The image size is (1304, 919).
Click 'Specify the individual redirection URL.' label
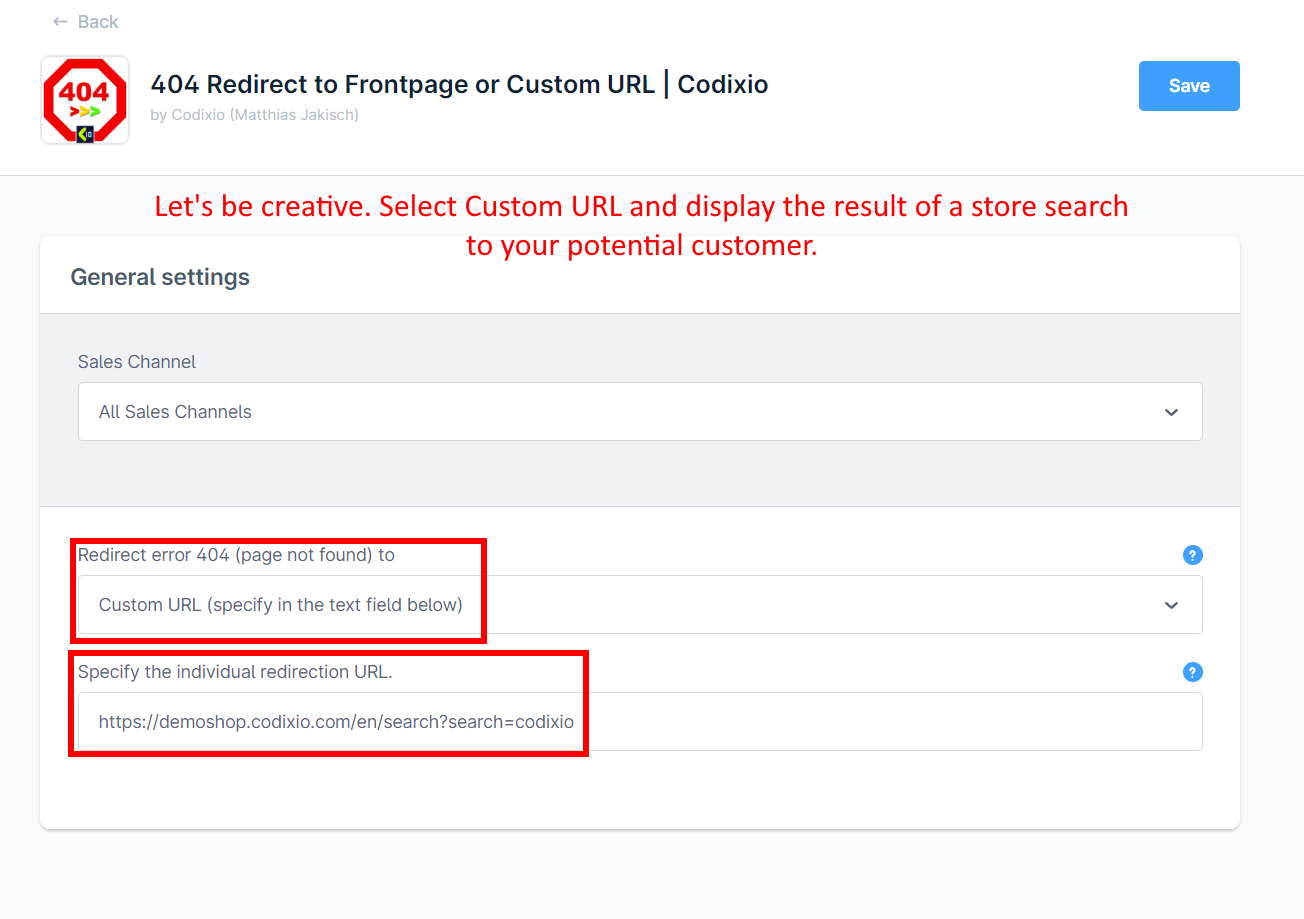point(235,672)
